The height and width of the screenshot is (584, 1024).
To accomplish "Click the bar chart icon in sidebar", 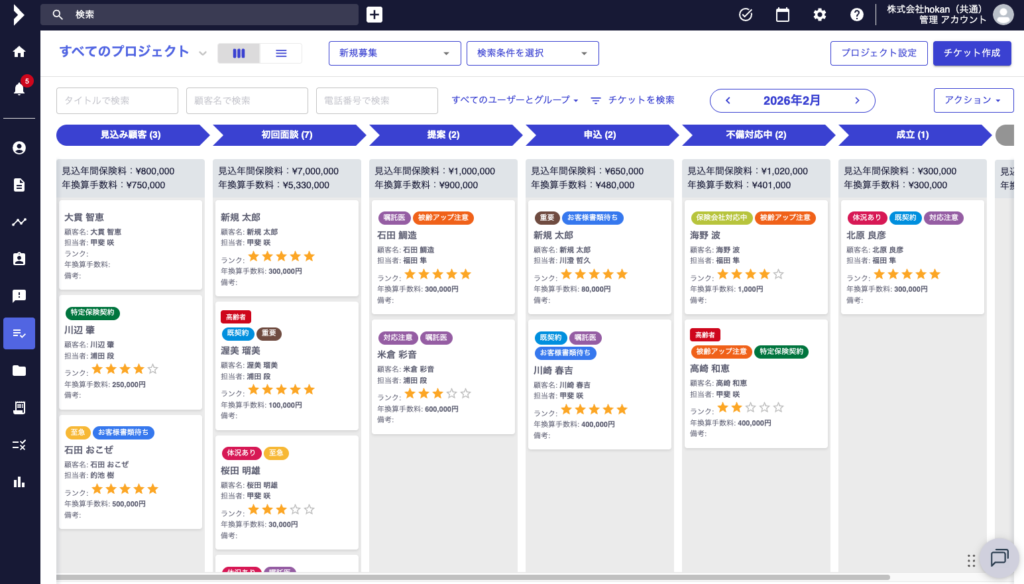I will [x=19, y=482].
